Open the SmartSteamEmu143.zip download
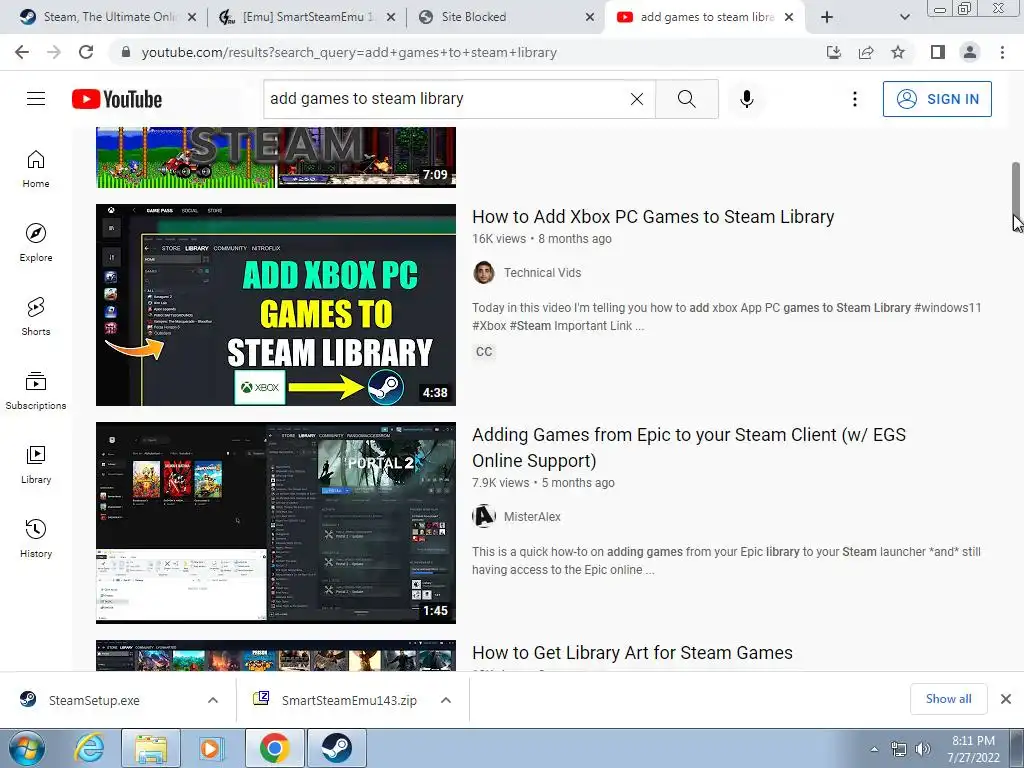The height and width of the screenshot is (768, 1024). 349,700
